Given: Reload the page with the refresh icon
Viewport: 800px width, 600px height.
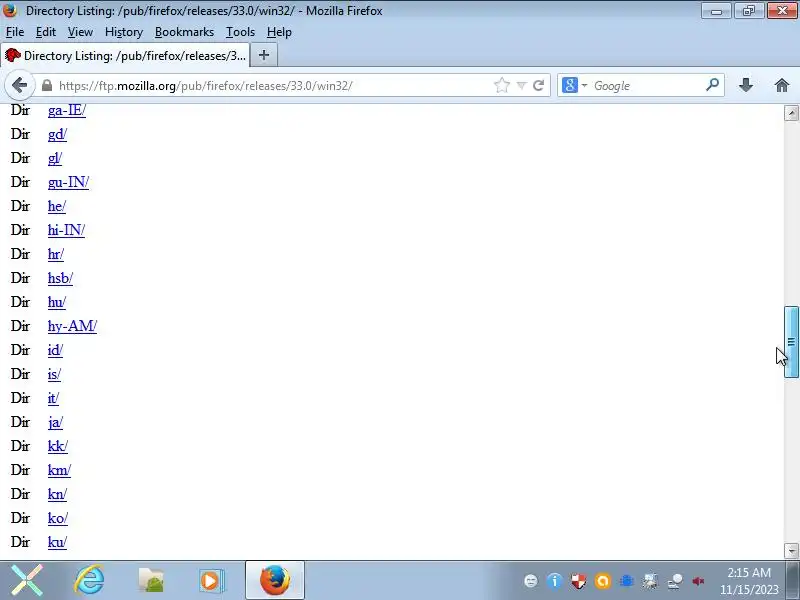Looking at the screenshot, I should (538, 85).
